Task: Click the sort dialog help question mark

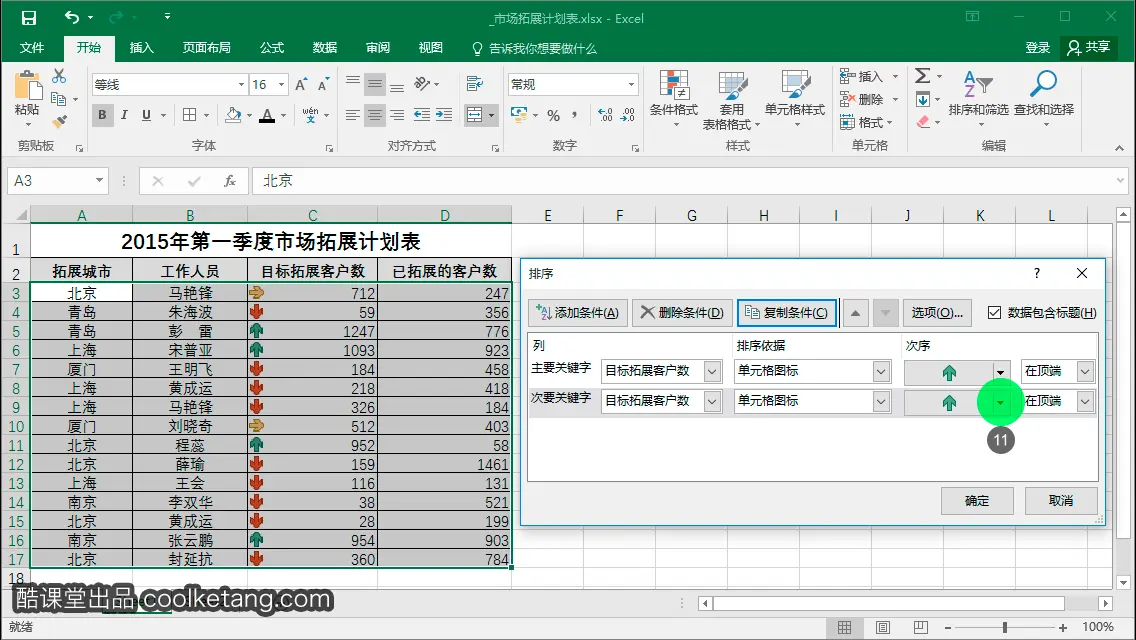Action: click(1037, 273)
